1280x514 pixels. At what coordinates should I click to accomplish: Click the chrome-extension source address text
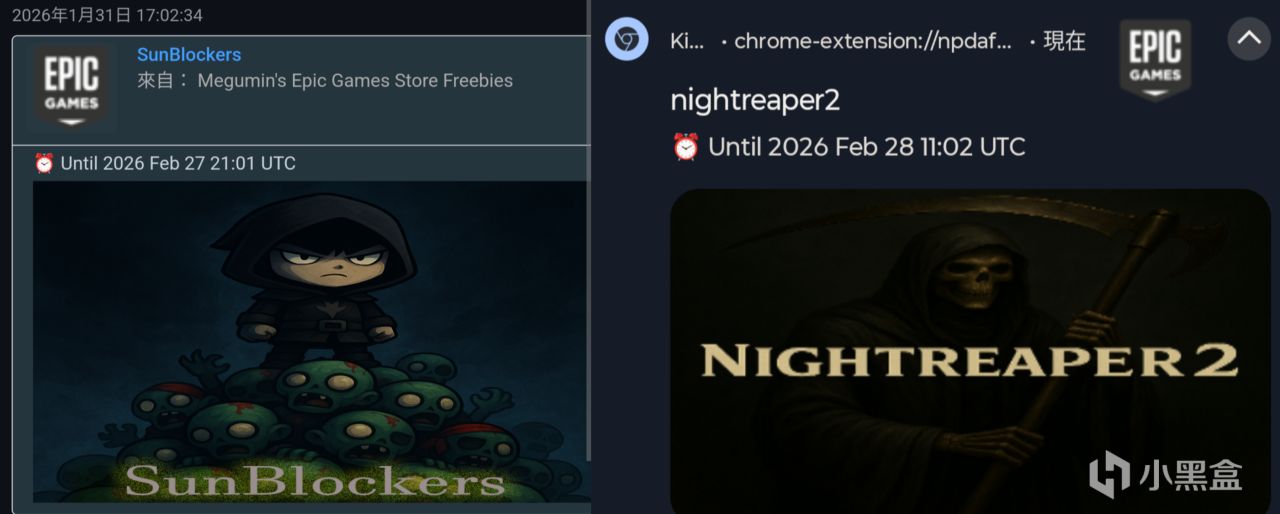tap(873, 41)
